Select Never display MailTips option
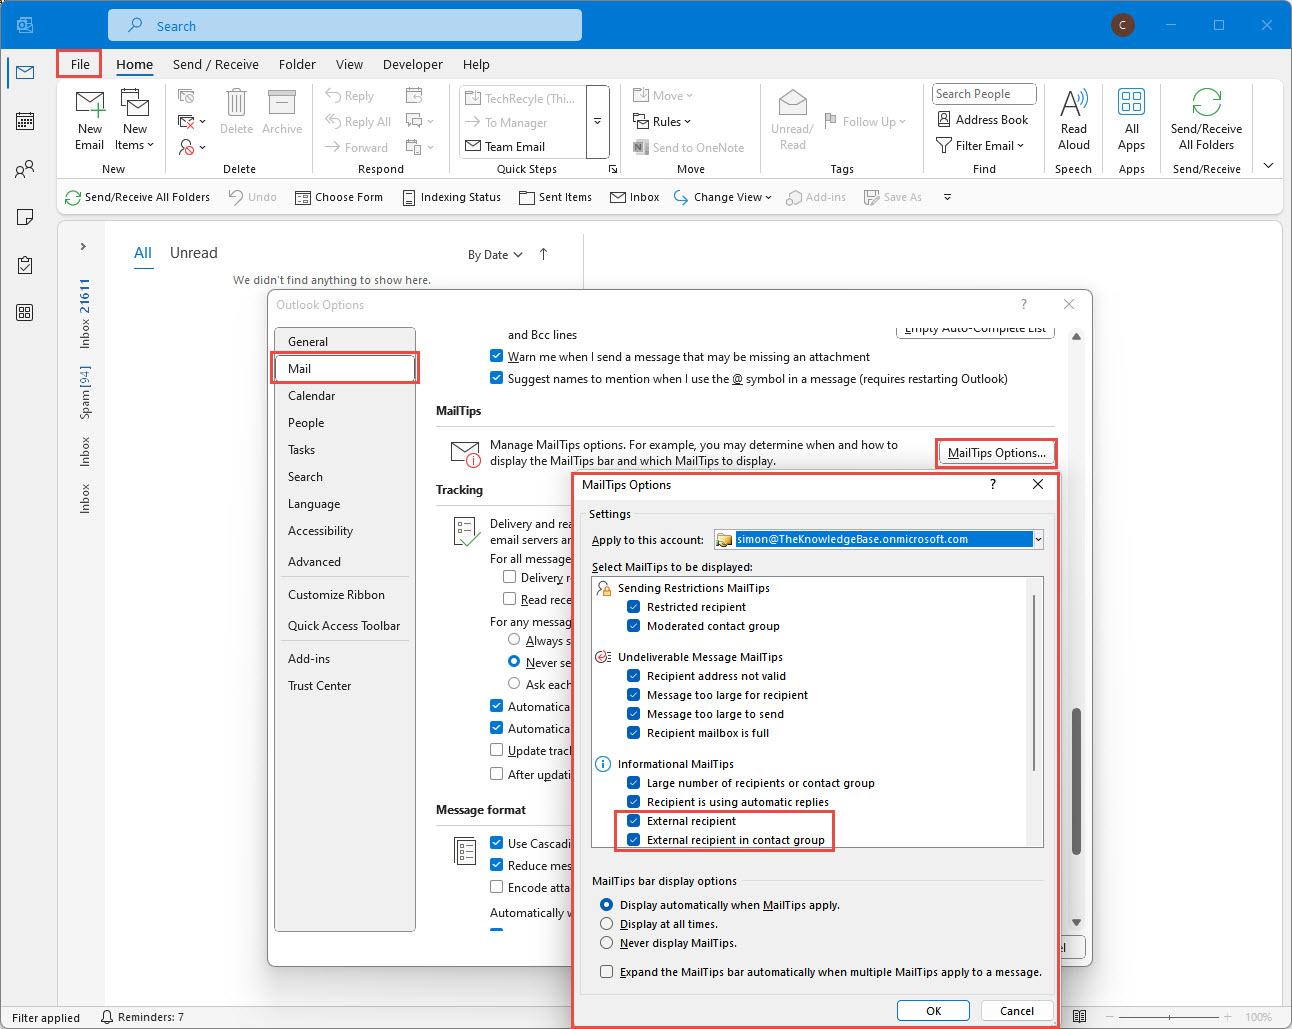Image resolution: width=1292 pixels, height=1029 pixels. [606, 943]
